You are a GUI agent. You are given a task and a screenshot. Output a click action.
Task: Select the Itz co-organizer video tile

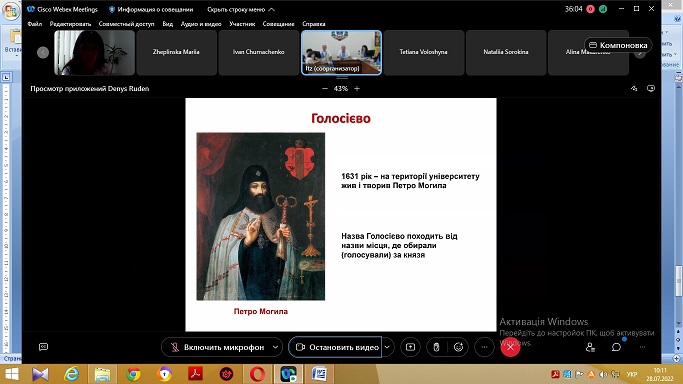tap(342, 53)
